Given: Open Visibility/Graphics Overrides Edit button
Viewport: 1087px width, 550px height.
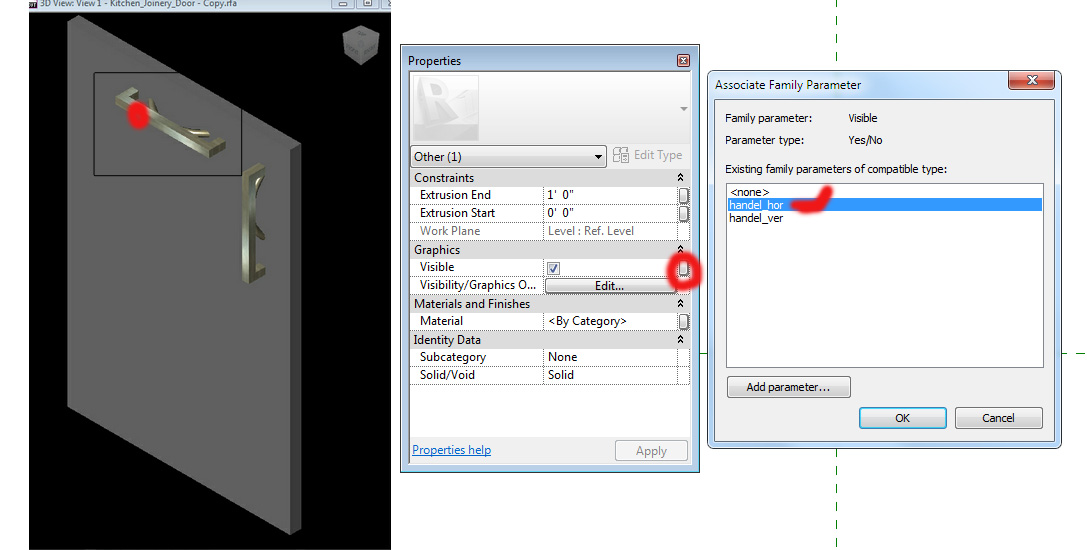Looking at the screenshot, I should tap(609, 286).
